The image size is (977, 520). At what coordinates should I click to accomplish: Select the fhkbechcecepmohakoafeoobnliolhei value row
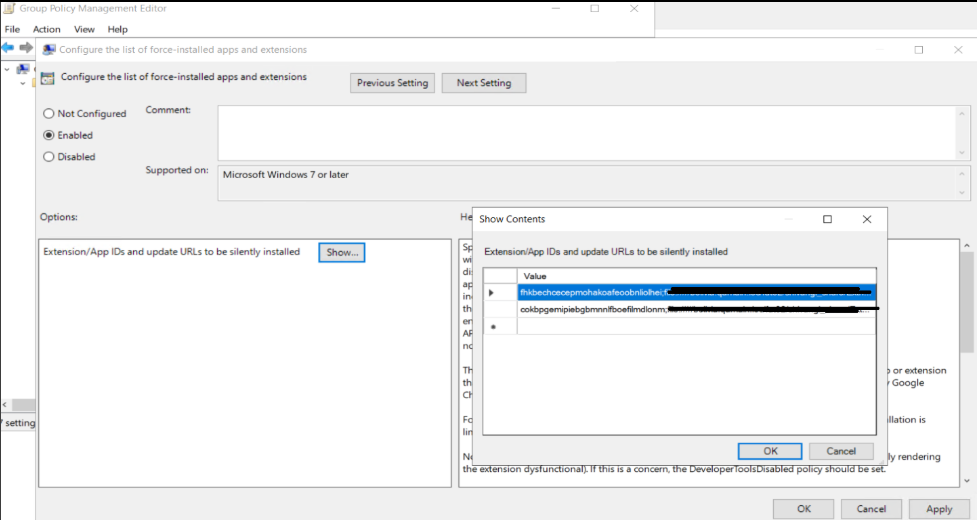click(696, 293)
